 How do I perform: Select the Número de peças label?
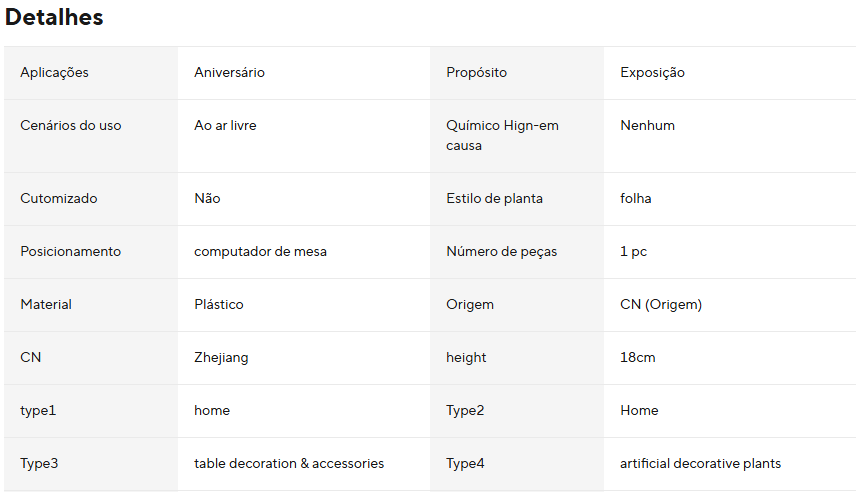click(x=502, y=252)
